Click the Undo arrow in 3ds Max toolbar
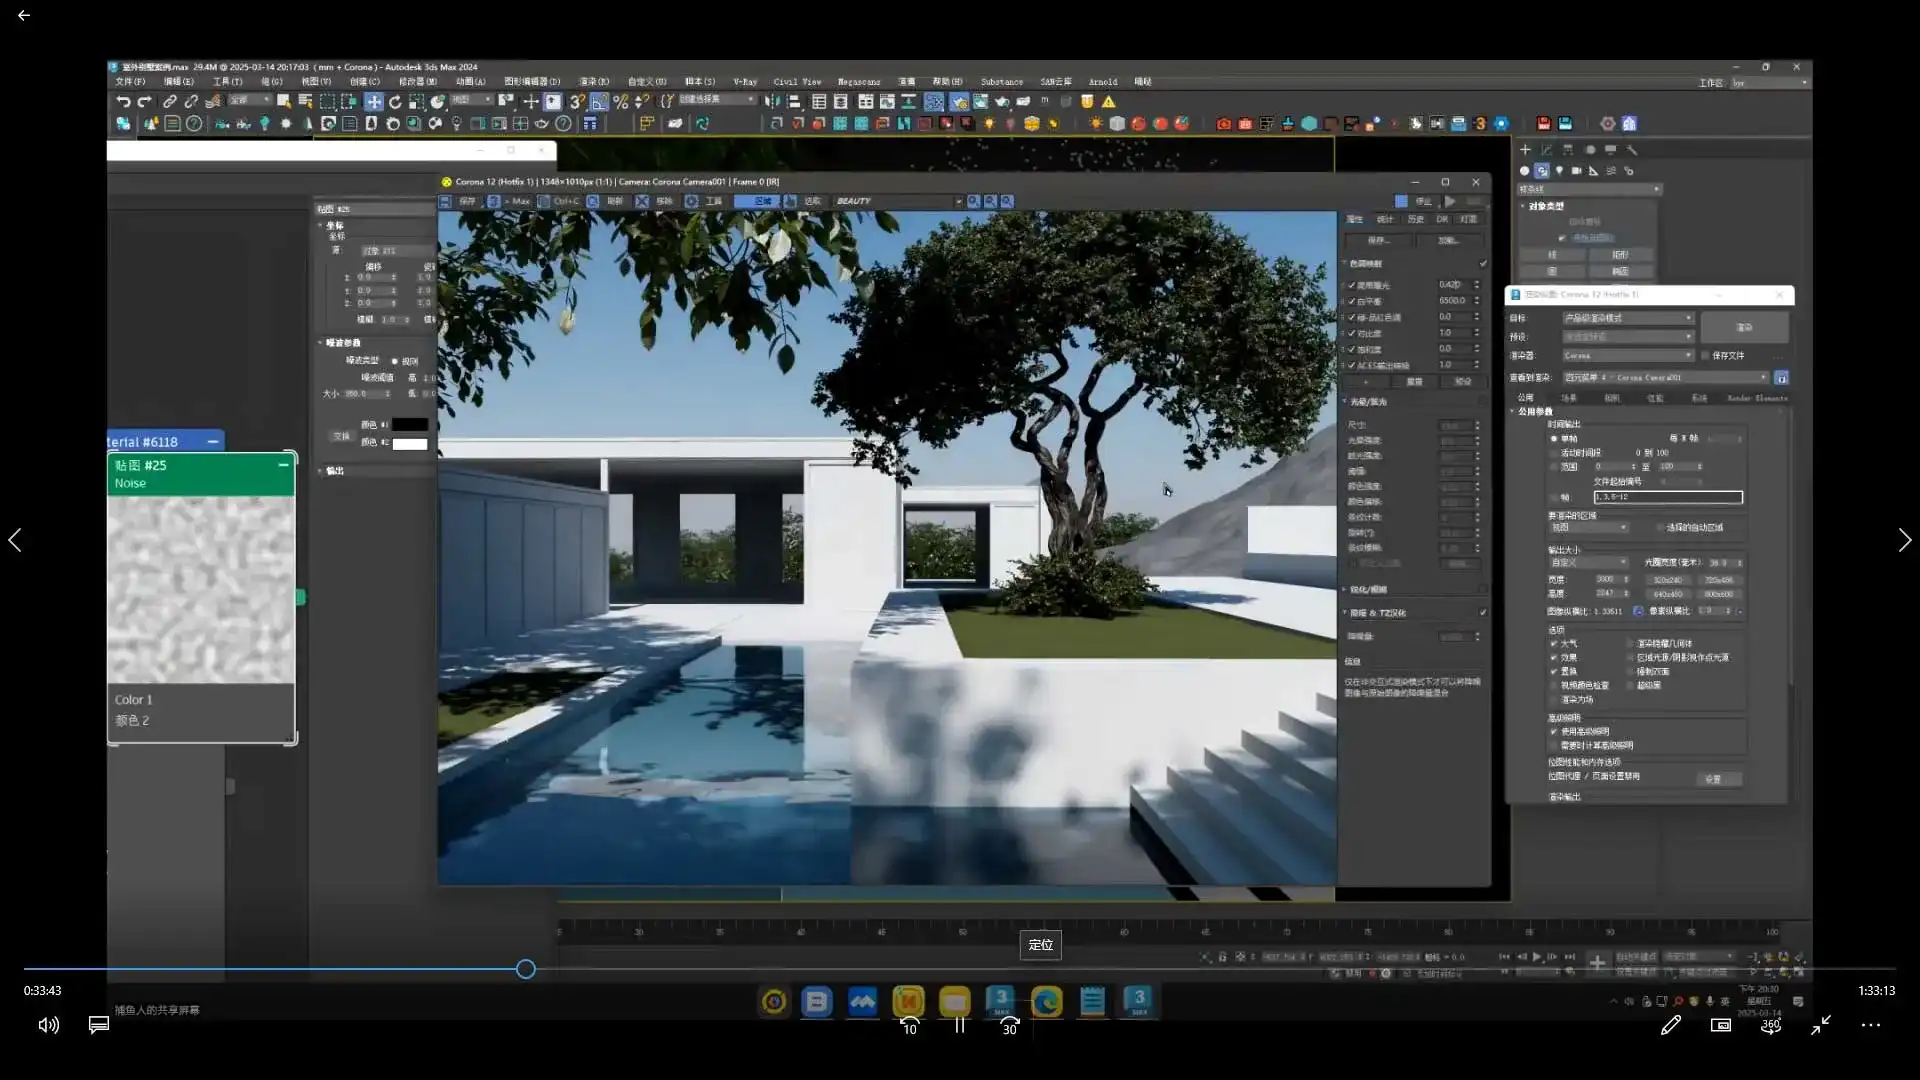Screen dimensions: 1920x1080 coord(123,101)
